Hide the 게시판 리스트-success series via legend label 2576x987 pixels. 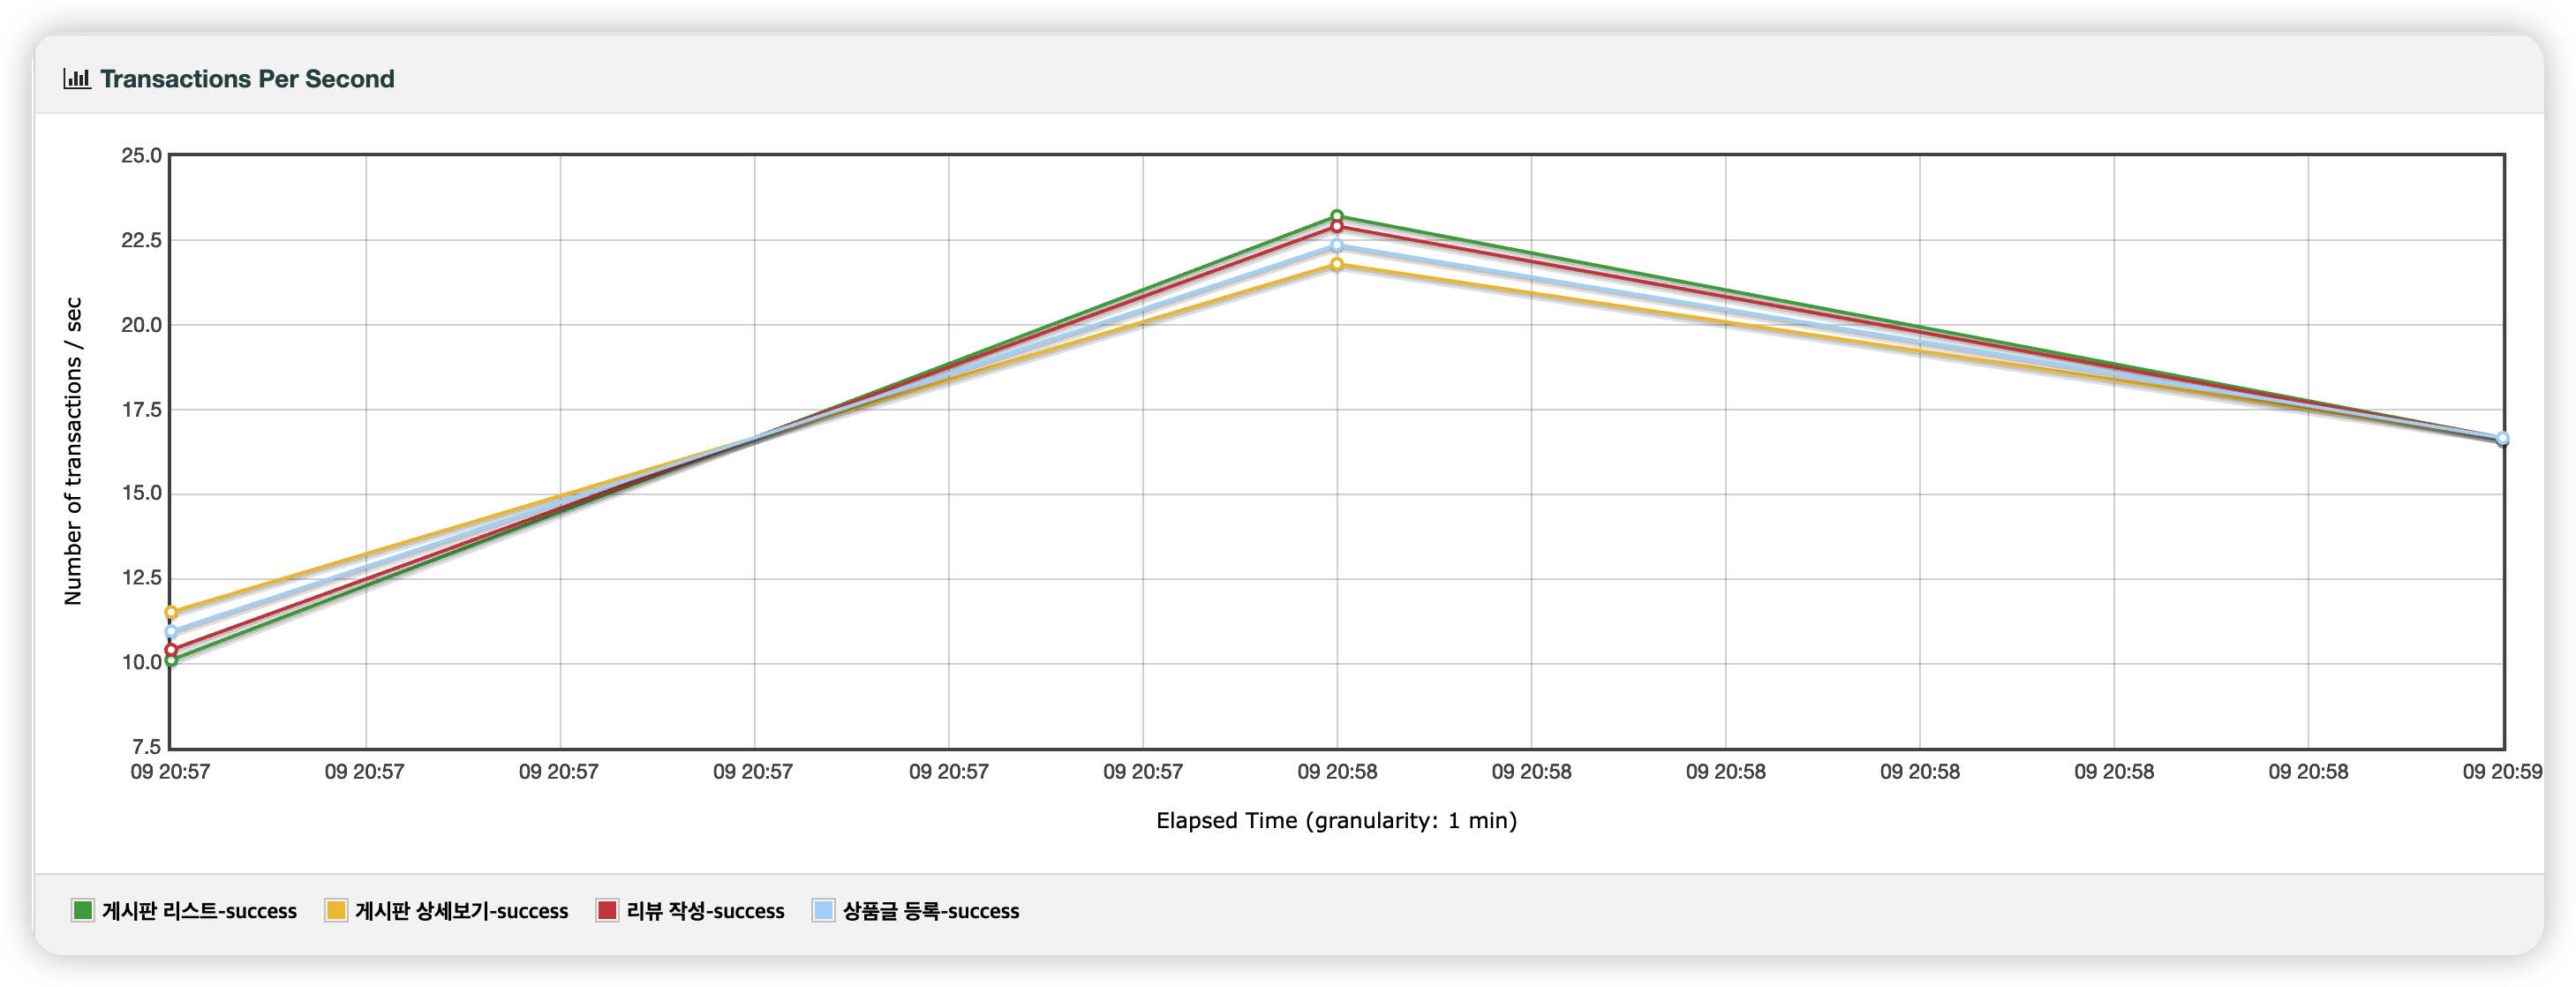[x=199, y=911]
